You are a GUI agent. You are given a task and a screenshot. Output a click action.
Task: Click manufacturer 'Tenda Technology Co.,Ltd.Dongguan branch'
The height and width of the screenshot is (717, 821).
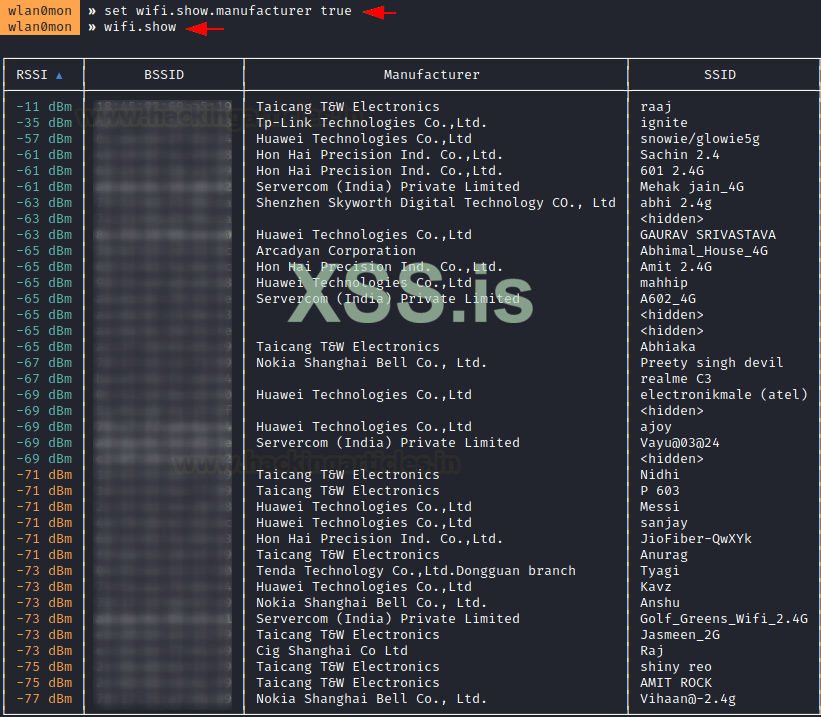[x=416, y=571]
